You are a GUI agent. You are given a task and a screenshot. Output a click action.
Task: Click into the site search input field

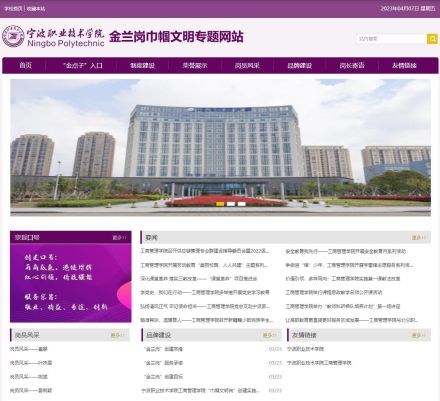tap(392, 39)
